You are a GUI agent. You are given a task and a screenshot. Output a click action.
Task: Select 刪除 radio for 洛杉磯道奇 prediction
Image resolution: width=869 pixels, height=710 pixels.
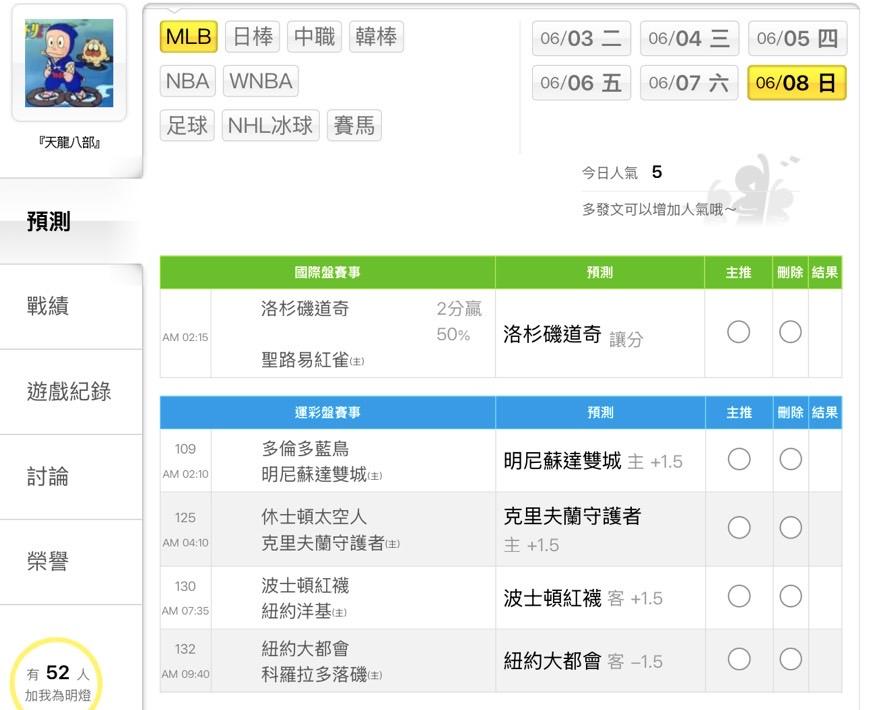tap(790, 332)
